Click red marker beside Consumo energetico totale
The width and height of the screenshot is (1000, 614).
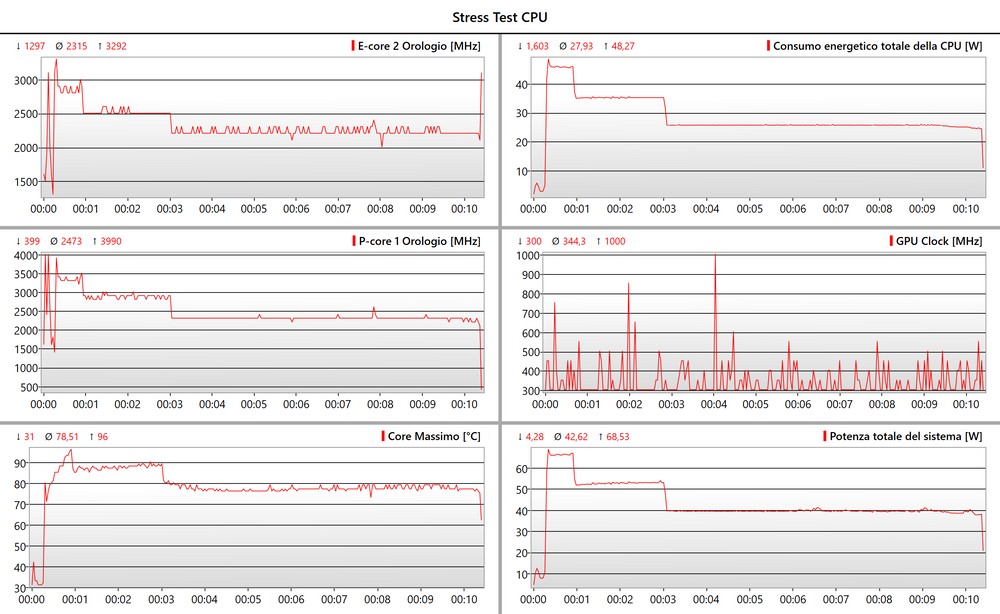768,46
